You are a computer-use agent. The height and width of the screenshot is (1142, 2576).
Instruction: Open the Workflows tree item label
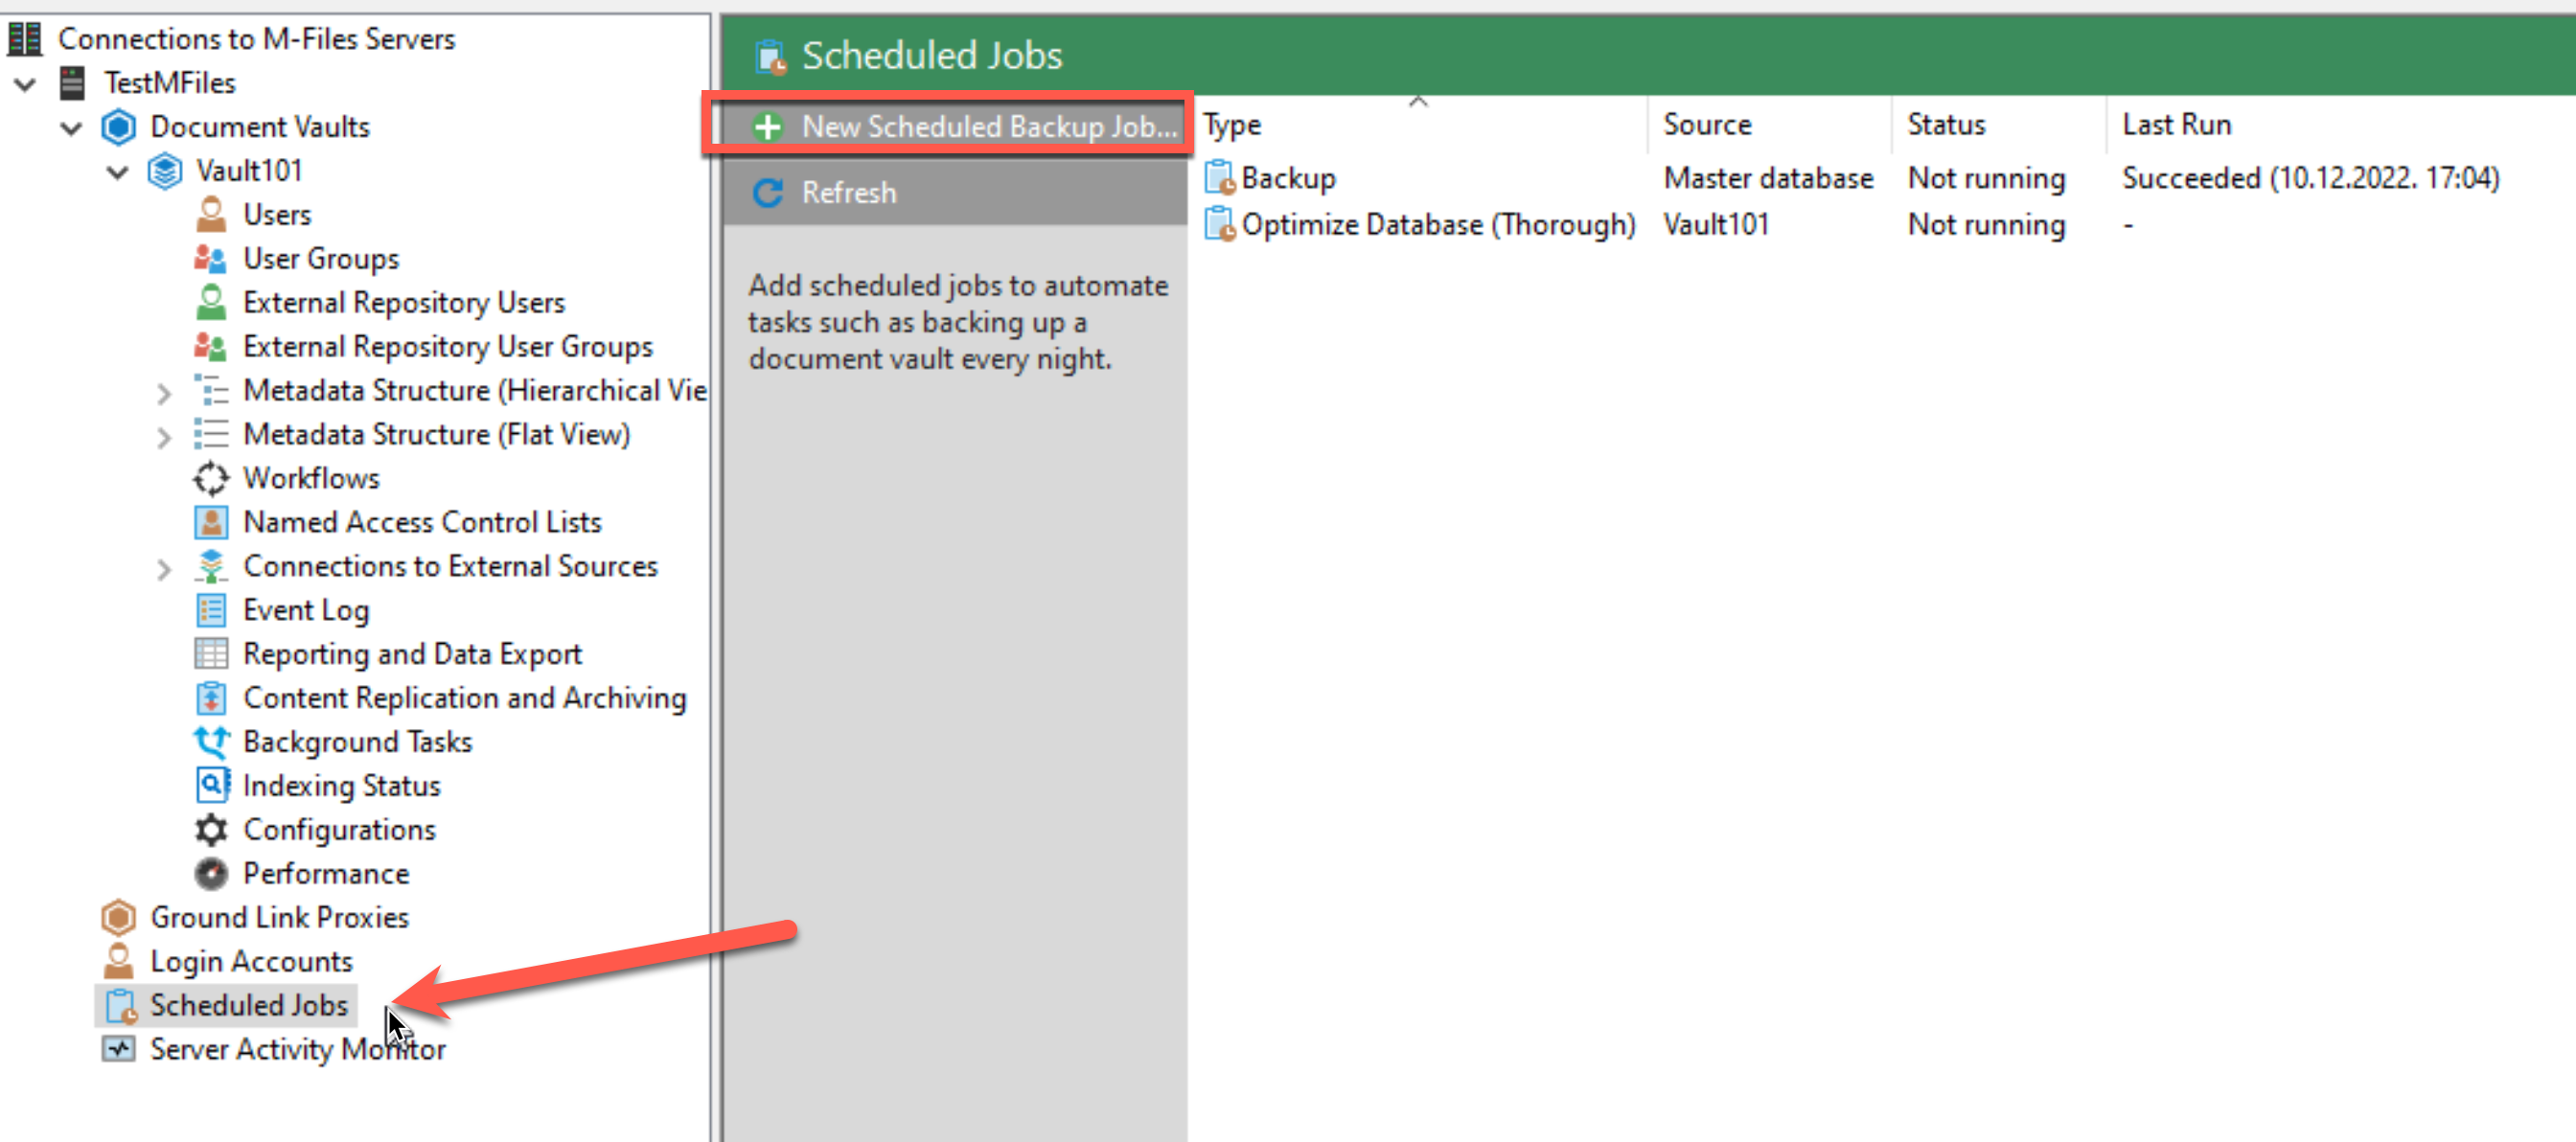311,478
